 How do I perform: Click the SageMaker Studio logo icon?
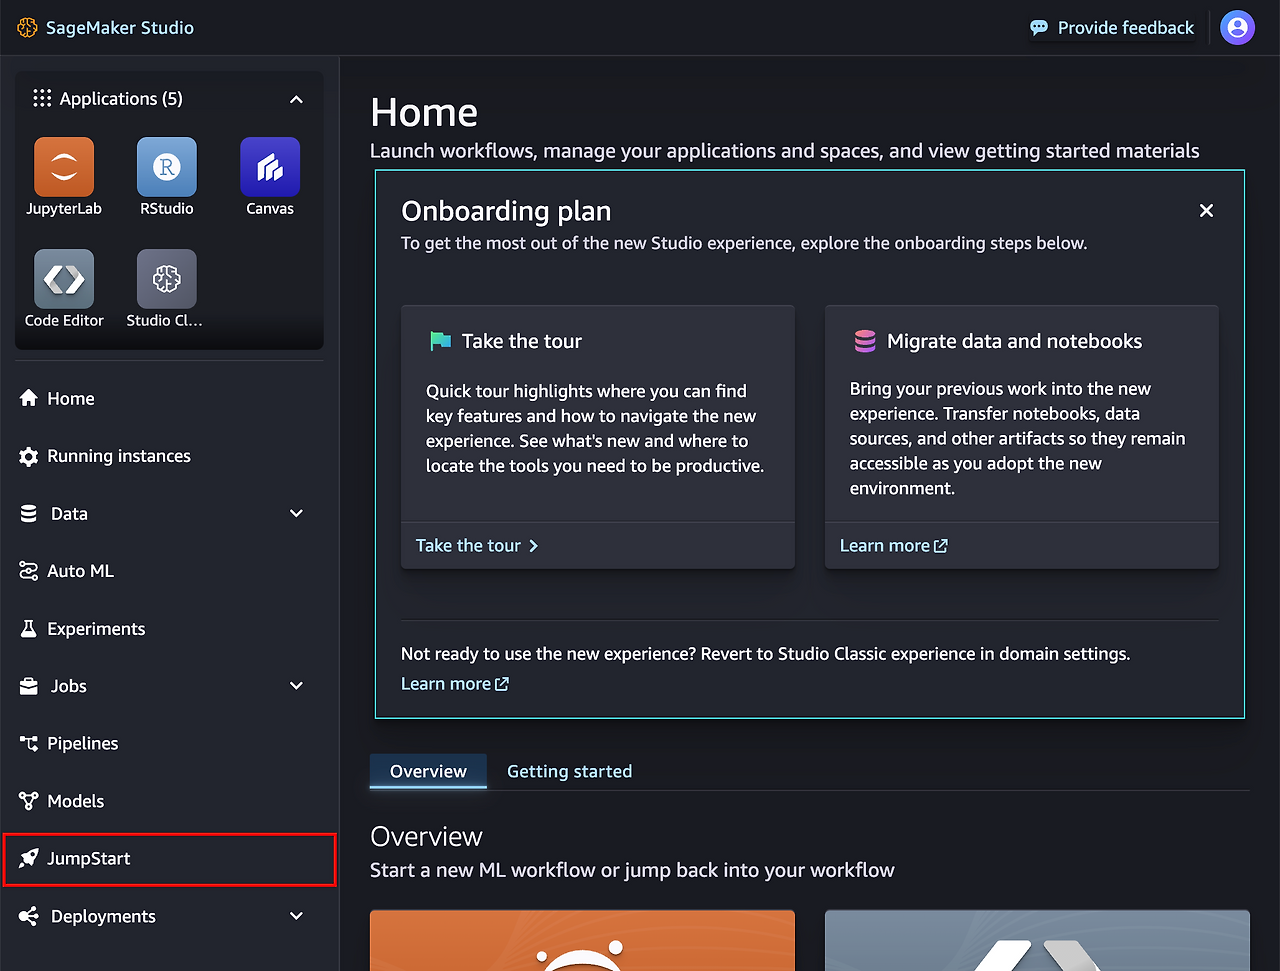coord(27,28)
